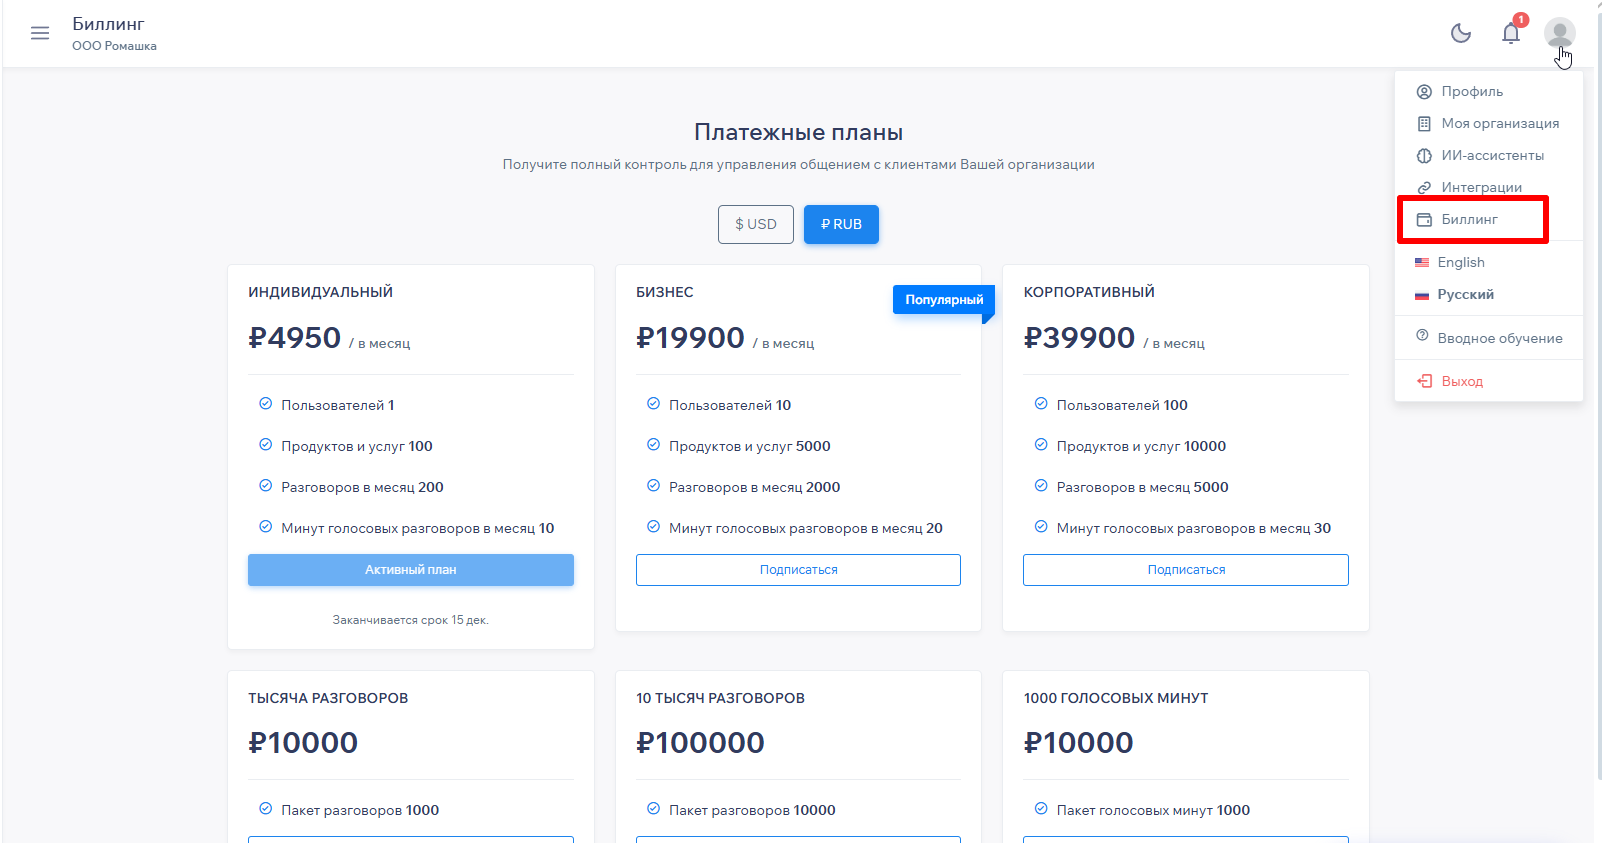Open the hamburger sidebar menu
This screenshot has width=1602, height=843.
point(40,33)
